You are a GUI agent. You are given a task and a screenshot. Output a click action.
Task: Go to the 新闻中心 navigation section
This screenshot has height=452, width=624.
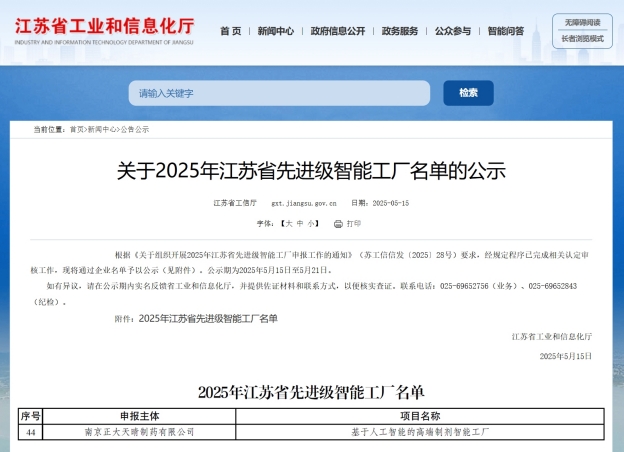pyautogui.click(x=276, y=31)
